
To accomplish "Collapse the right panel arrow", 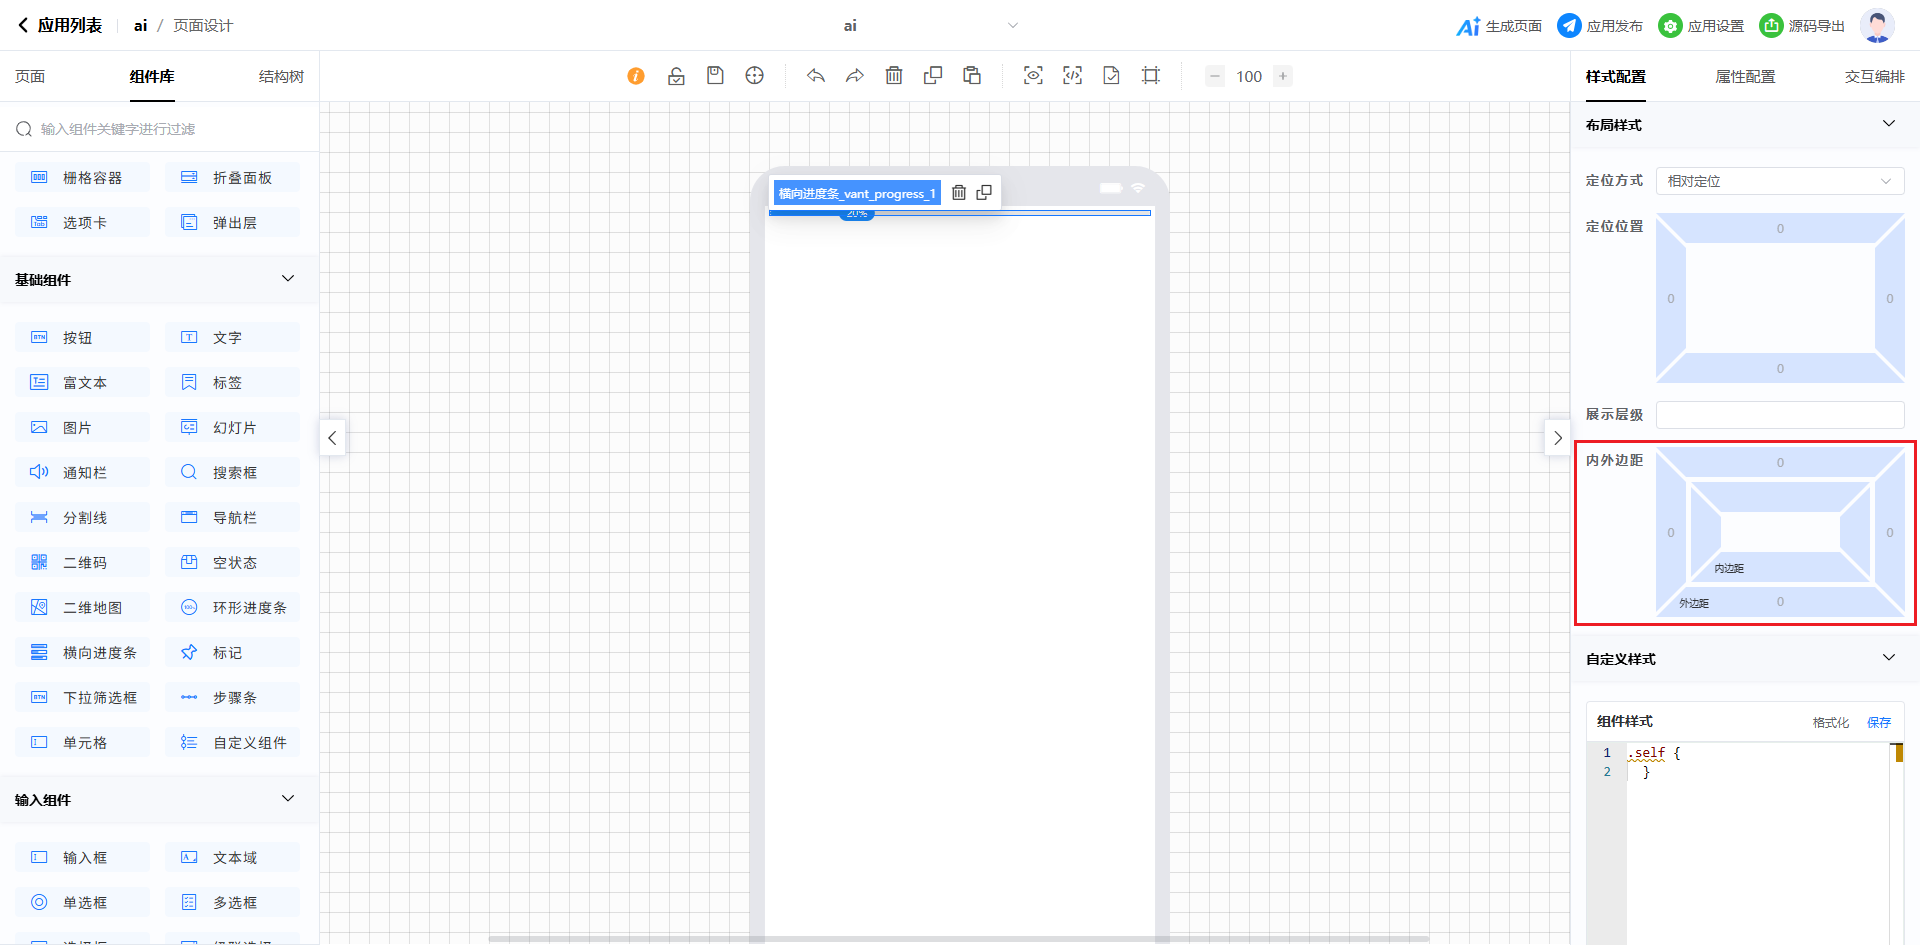I will click(1557, 438).
